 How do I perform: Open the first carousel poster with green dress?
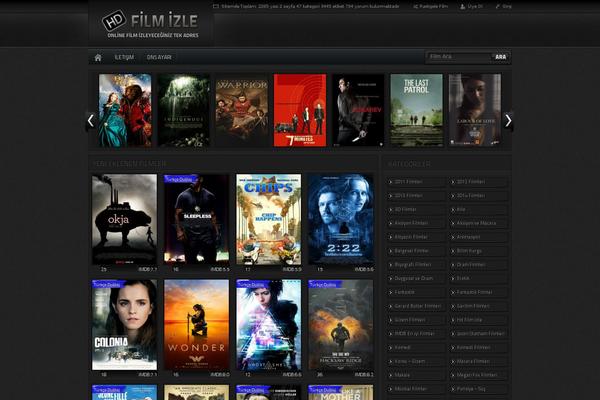[125, 110]
